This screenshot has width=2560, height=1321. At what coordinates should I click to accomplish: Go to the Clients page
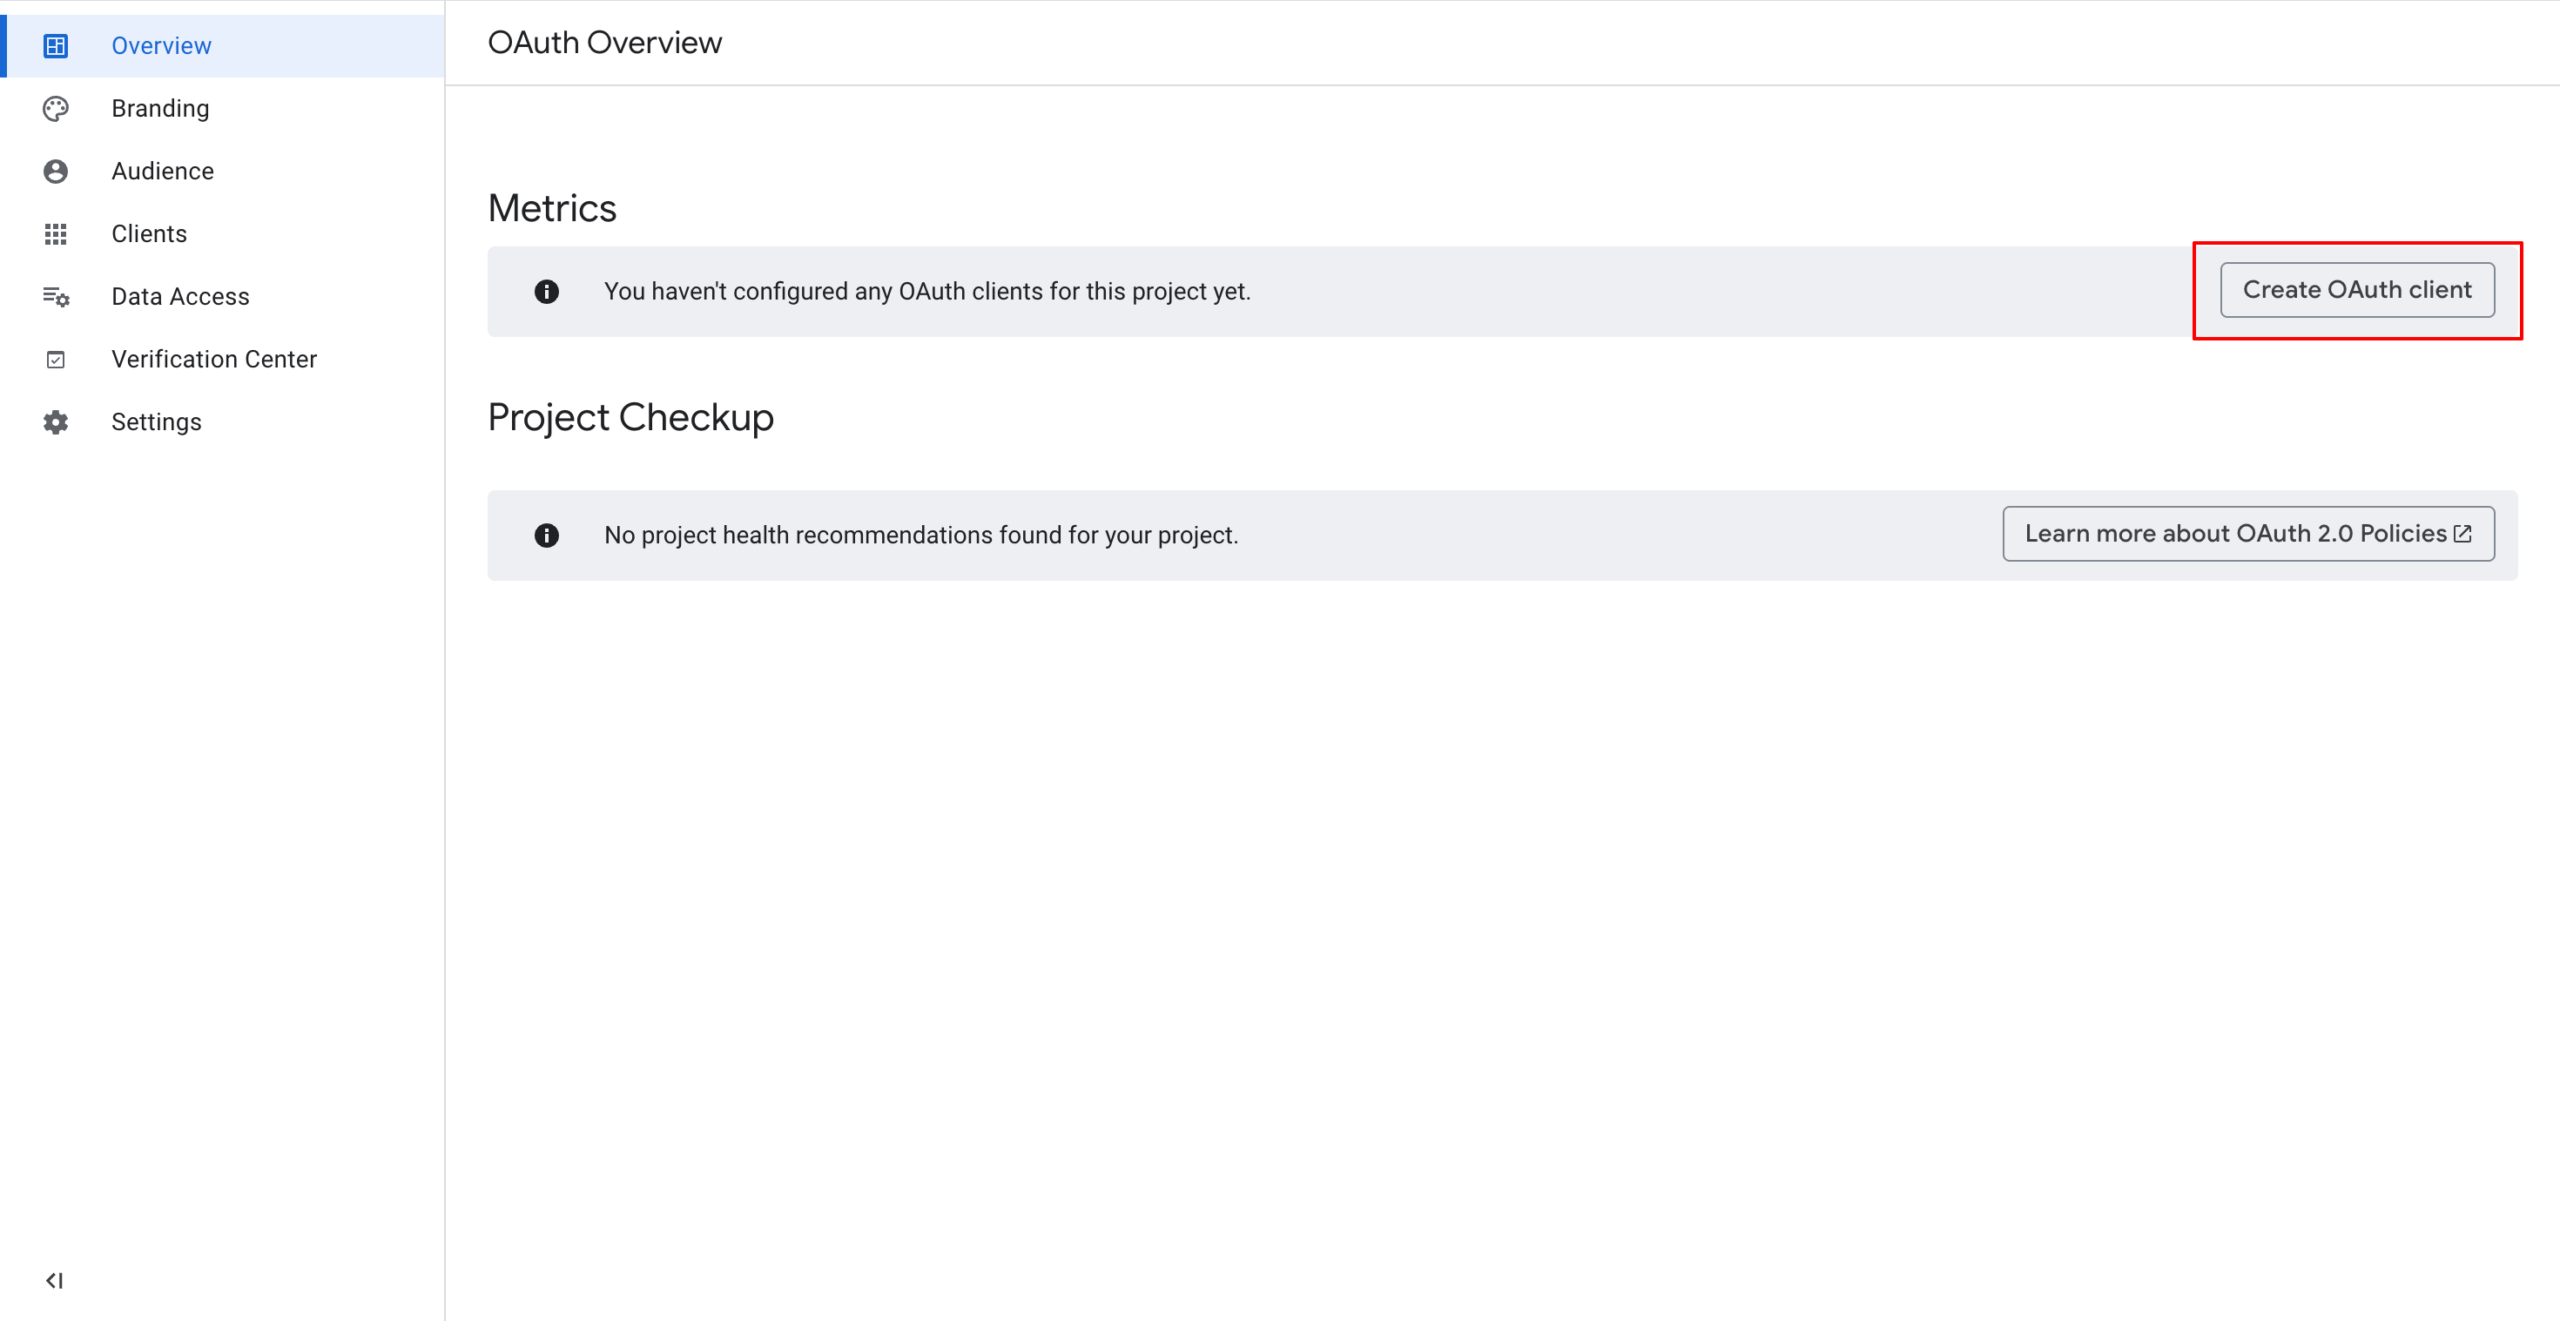coord(149,233)
